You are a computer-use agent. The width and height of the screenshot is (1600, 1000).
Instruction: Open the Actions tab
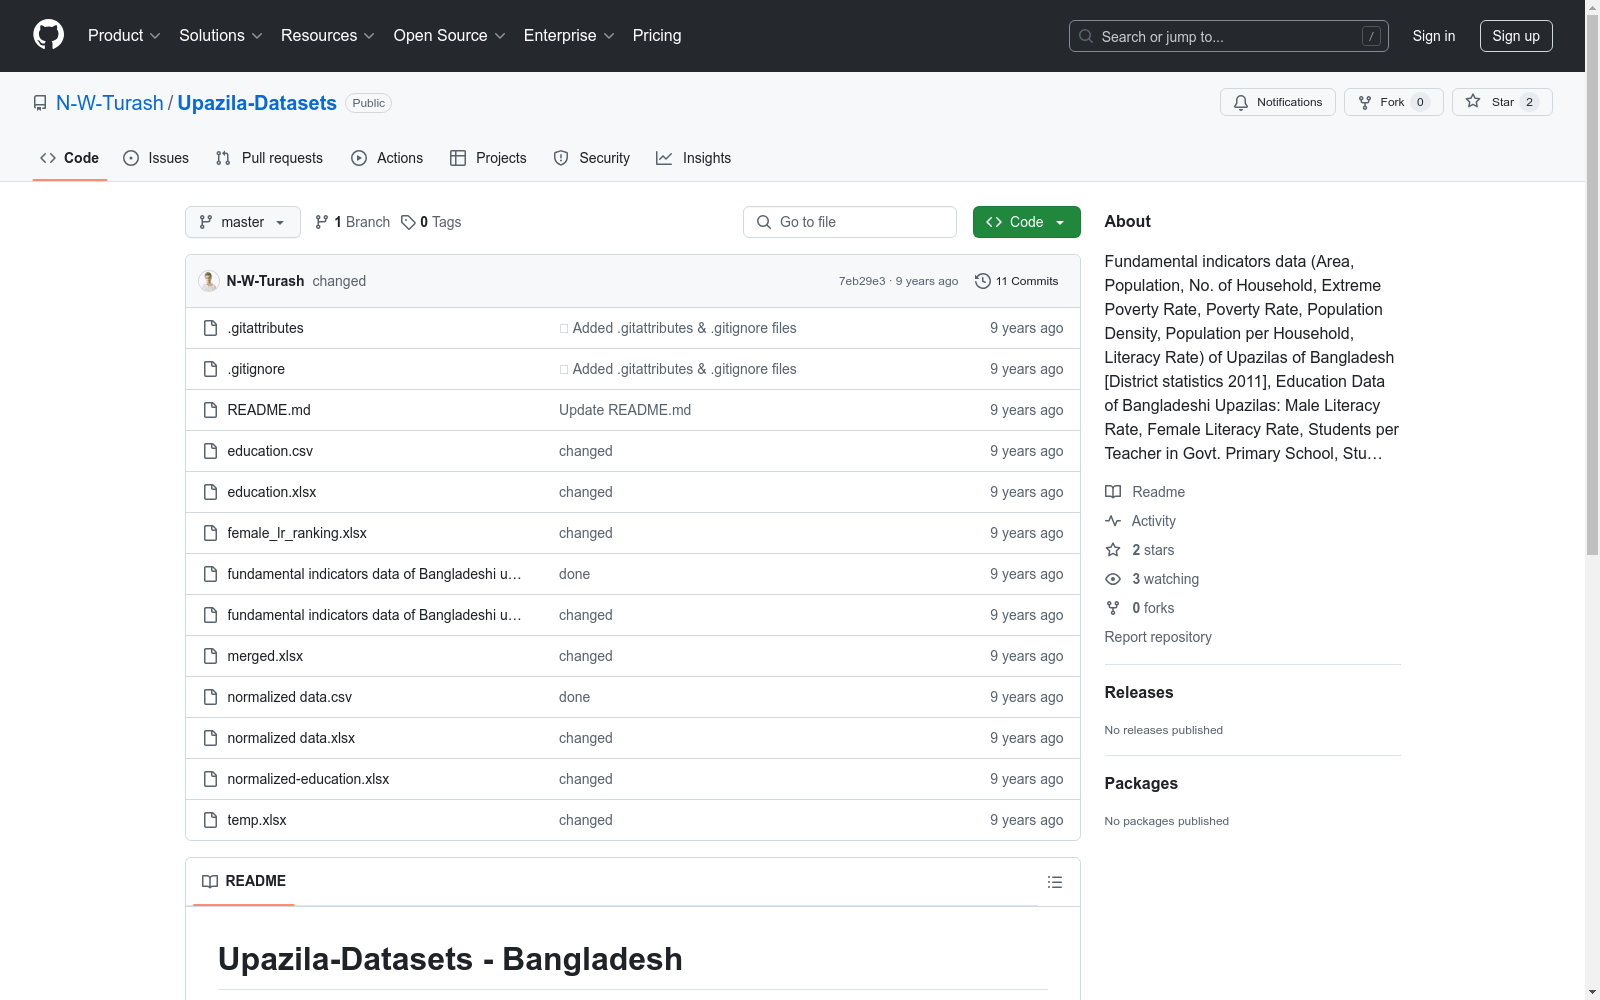click(387, 158)
